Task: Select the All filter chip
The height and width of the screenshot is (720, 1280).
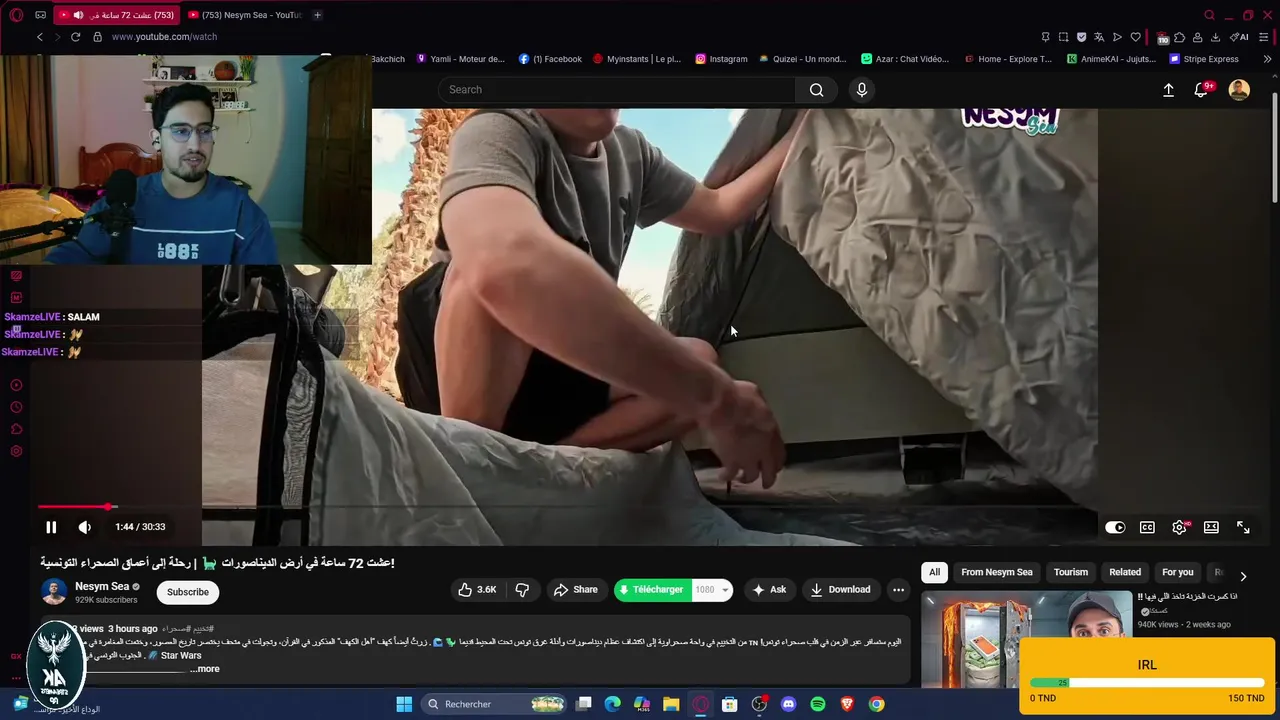Action: point(934,572)
